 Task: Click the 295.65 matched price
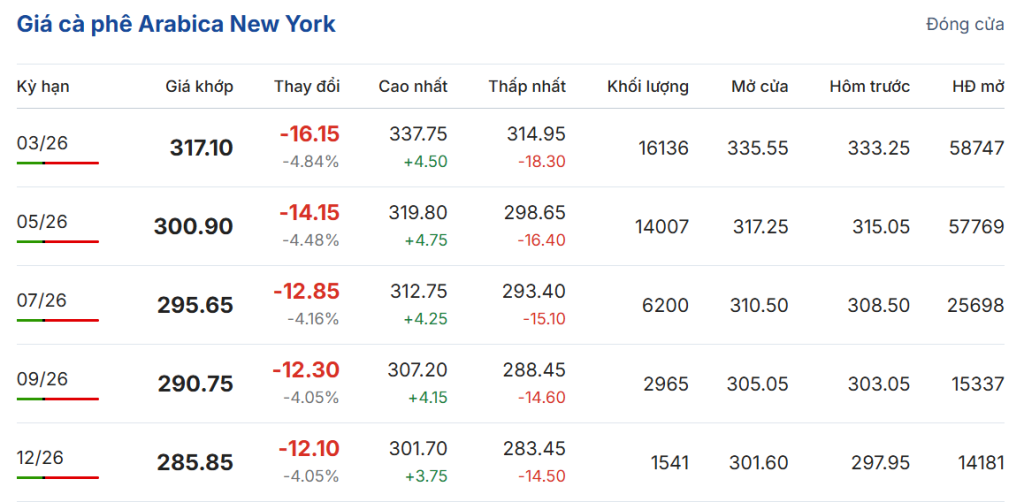(x=195, y=306)
